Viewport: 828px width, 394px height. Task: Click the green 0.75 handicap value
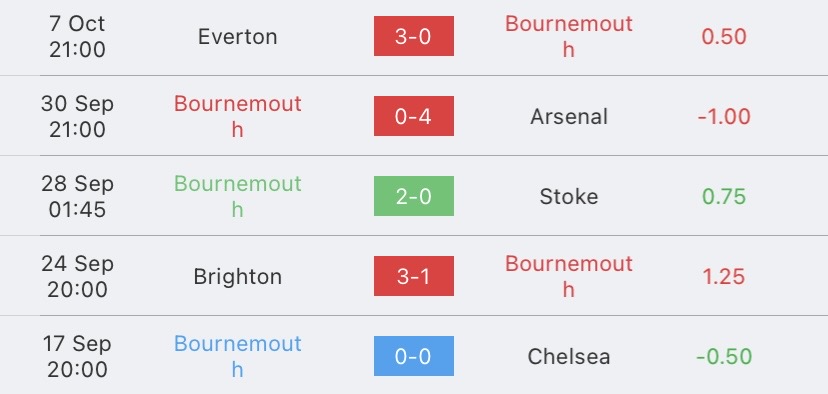pos(724,197)
